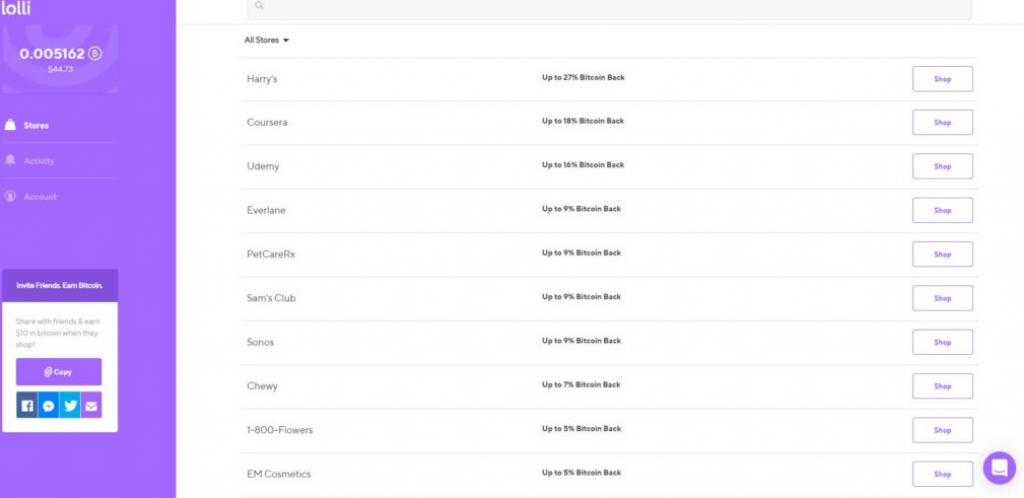Click 'Up to 27% Bitcoin Back' text

(x=583, y=77)
